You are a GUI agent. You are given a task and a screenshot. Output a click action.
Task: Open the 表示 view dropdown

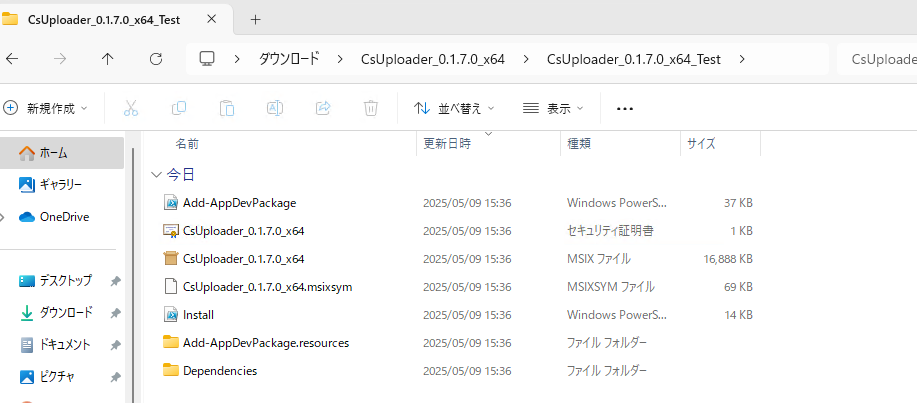553,108
